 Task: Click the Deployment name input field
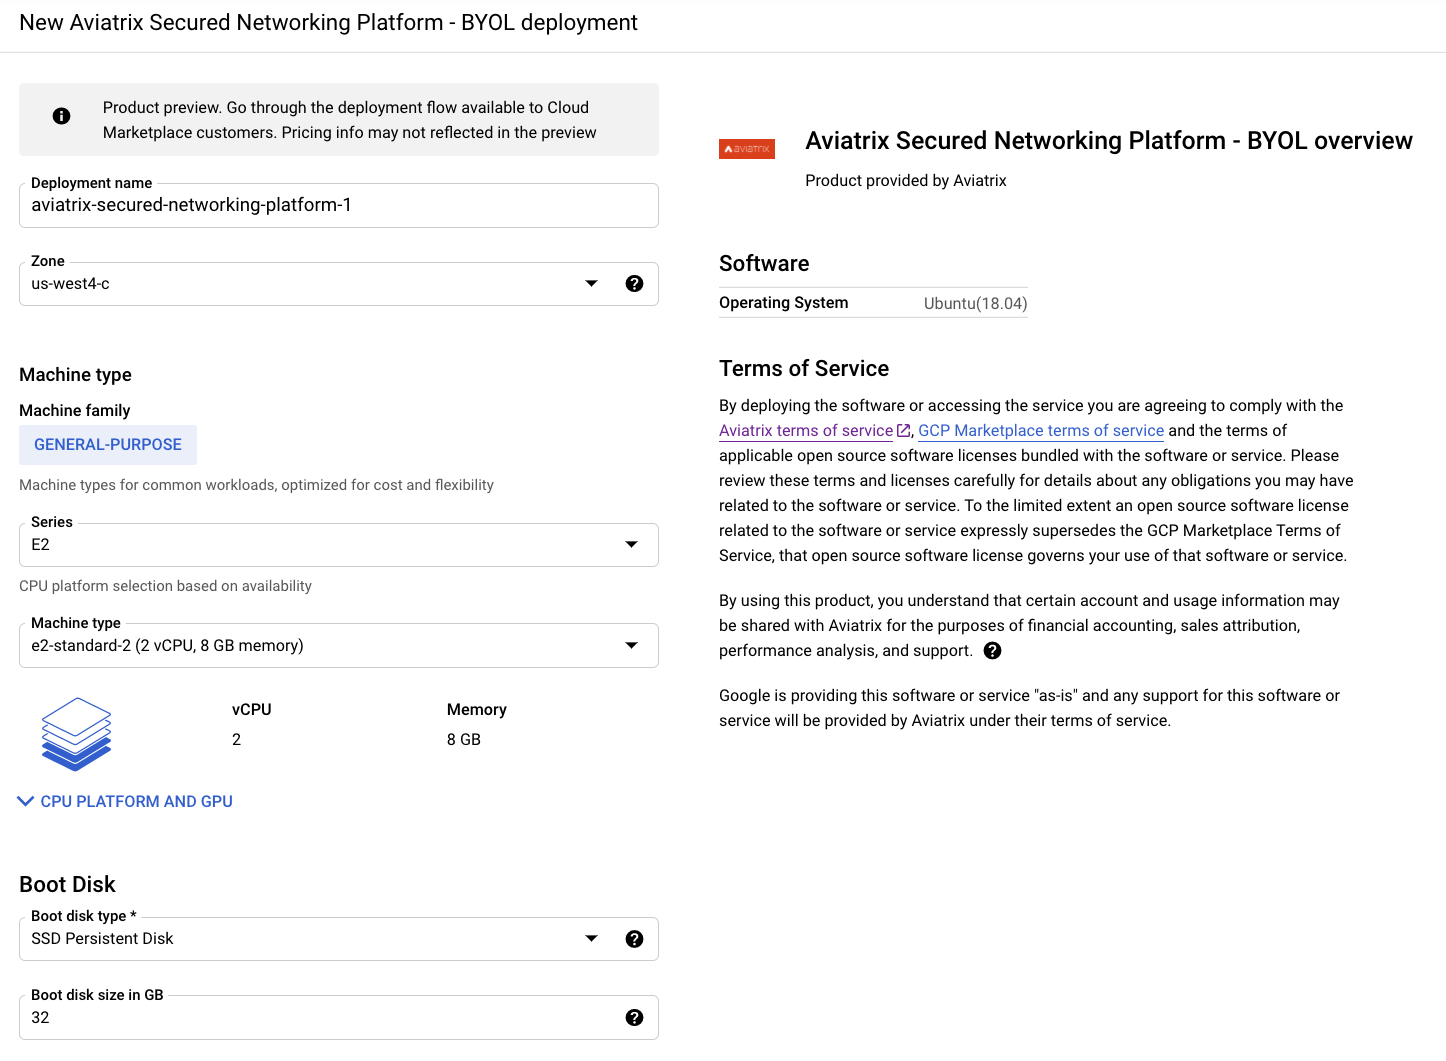338,205
